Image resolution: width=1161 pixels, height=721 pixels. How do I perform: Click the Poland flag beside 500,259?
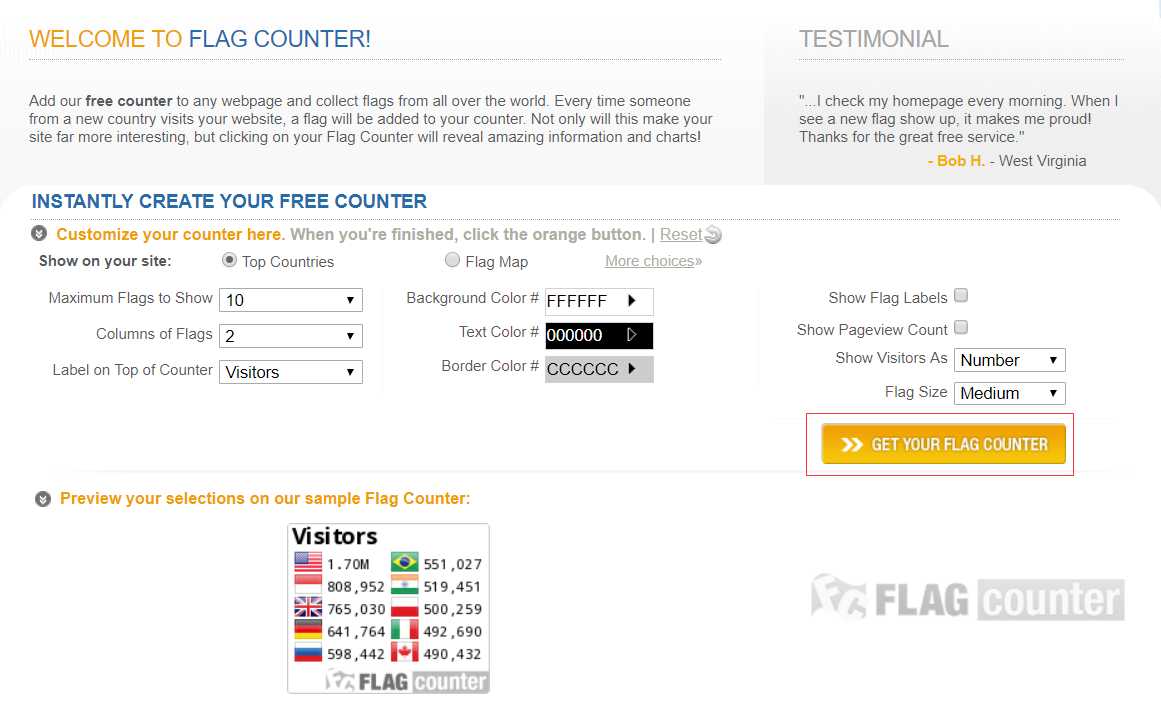point(404,607)
